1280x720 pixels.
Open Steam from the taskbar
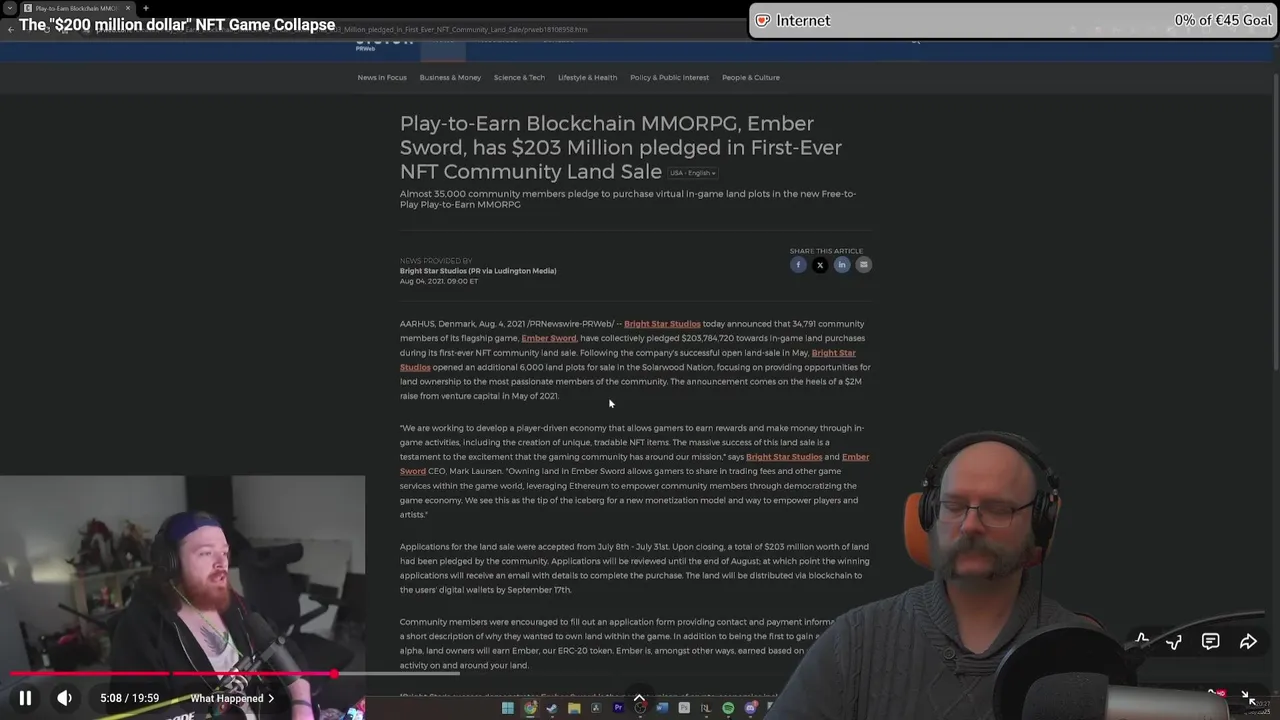(x=552, y=708)
